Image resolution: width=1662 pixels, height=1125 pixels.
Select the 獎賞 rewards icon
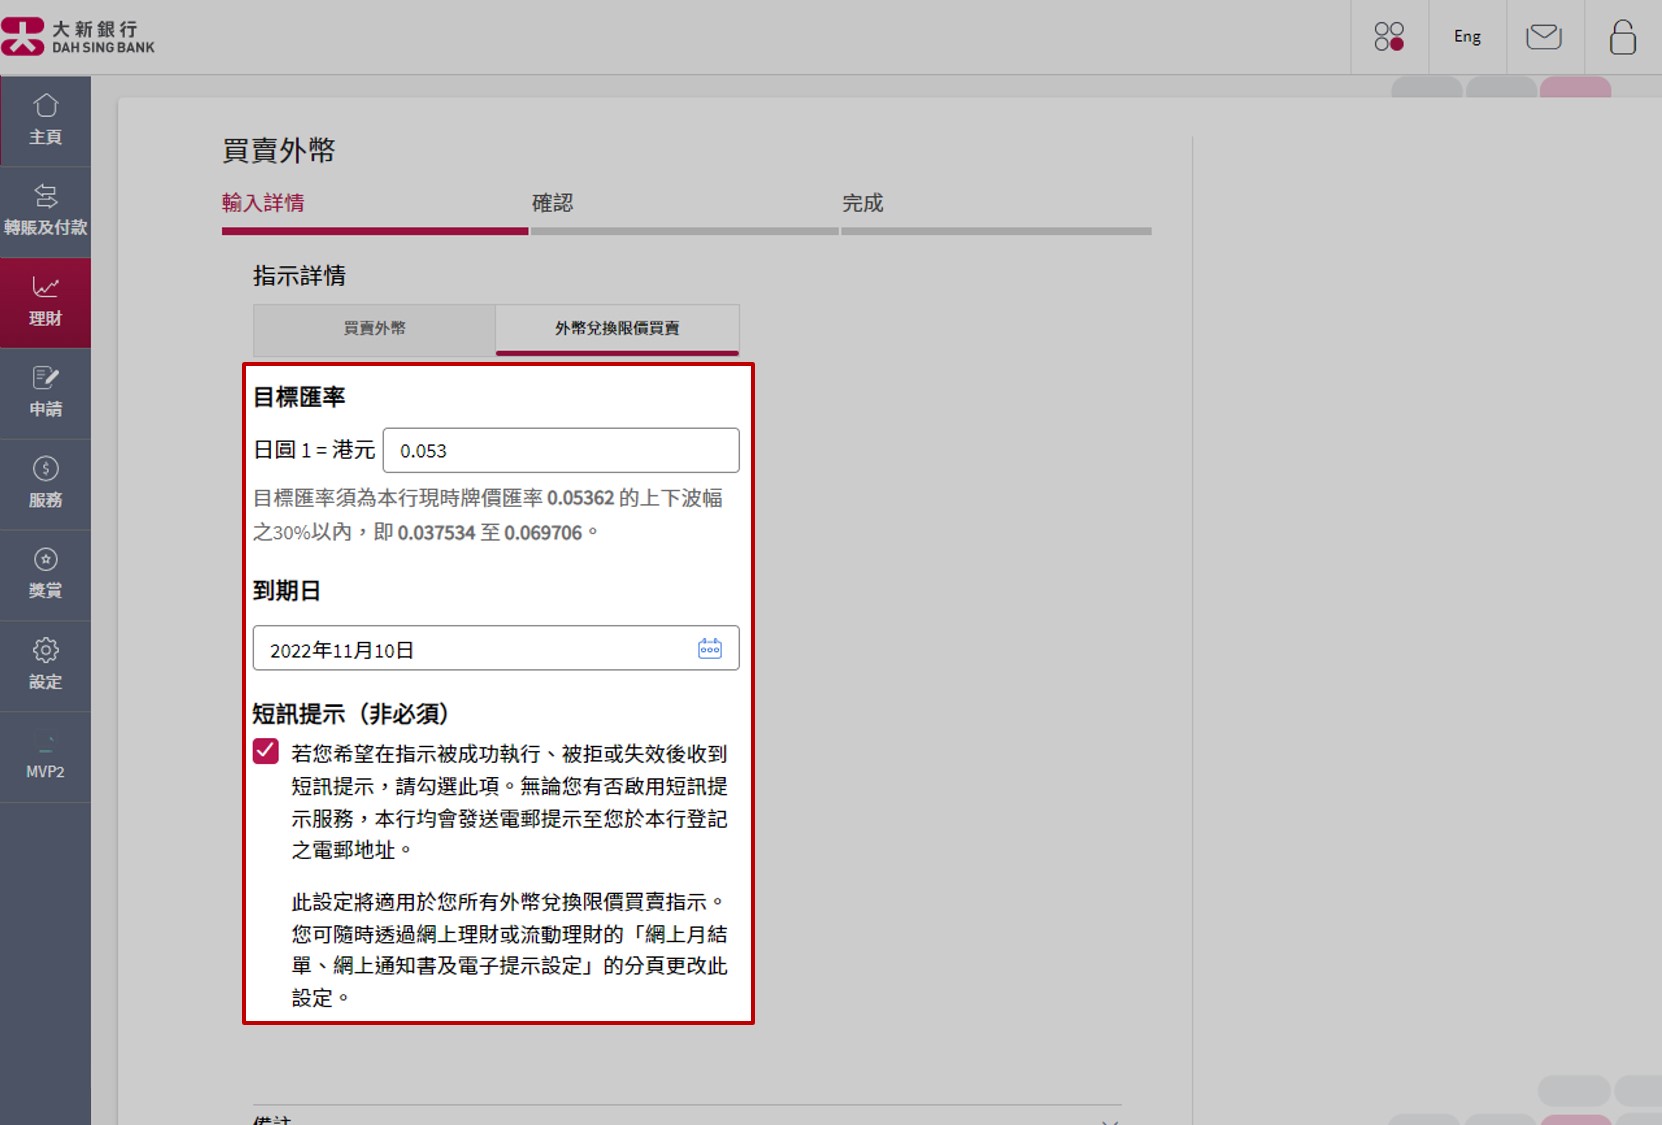click(45, 573)
